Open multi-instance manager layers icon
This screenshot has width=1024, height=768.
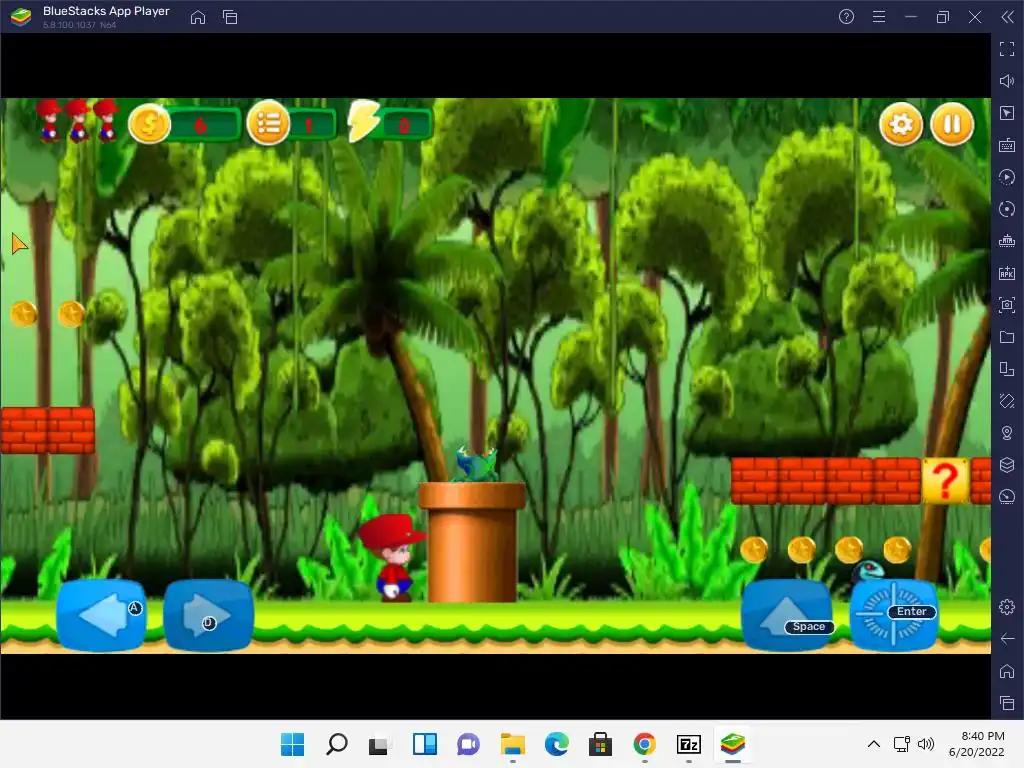(1007, 465)
